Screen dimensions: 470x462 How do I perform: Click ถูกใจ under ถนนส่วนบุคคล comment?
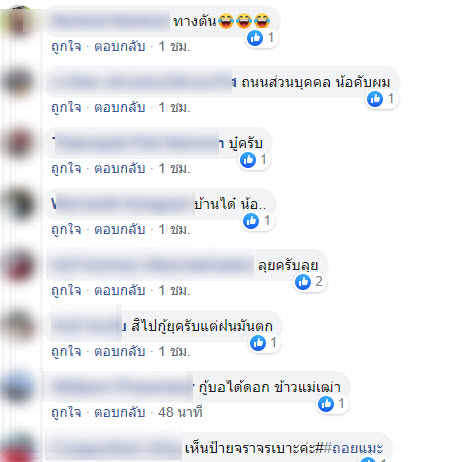tap(66, 107)
